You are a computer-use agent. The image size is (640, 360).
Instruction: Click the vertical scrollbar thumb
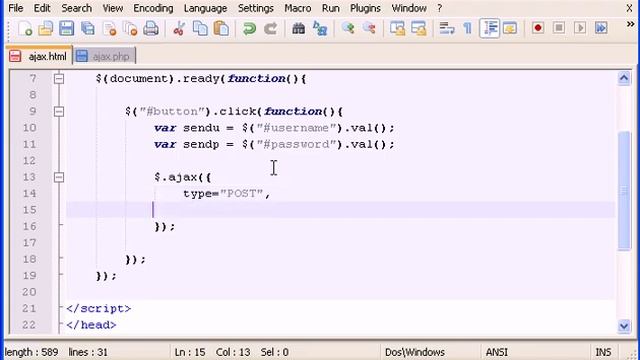tap(624, 191)
